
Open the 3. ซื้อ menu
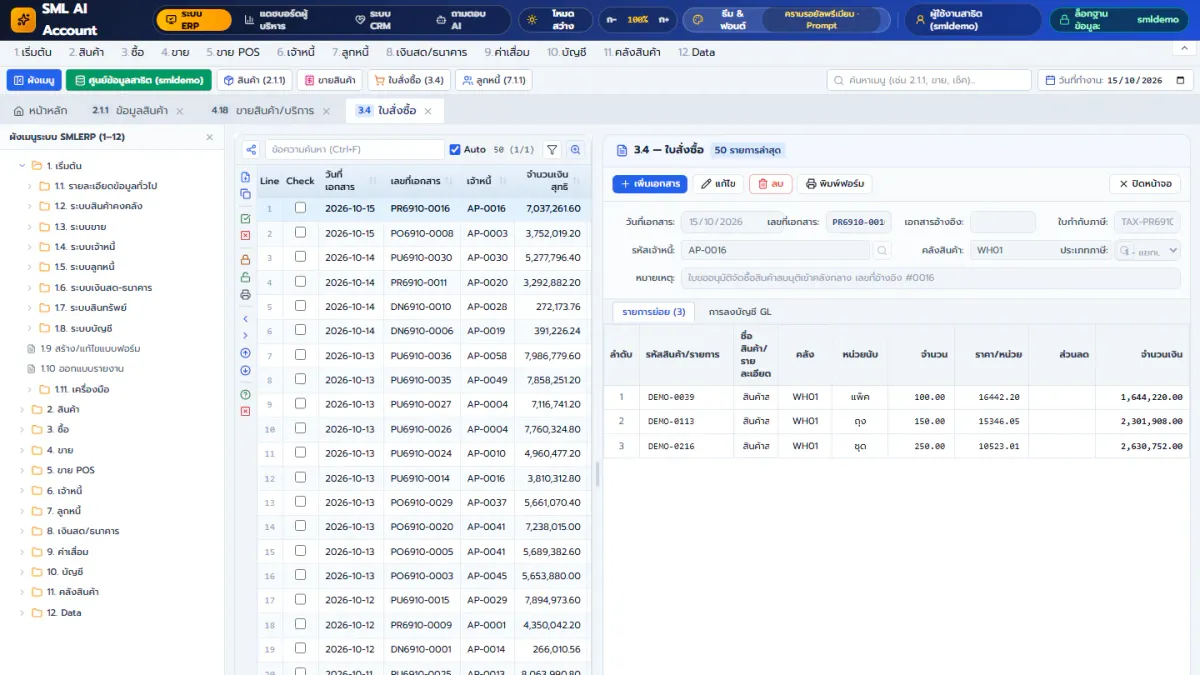[x=132, y=52]
